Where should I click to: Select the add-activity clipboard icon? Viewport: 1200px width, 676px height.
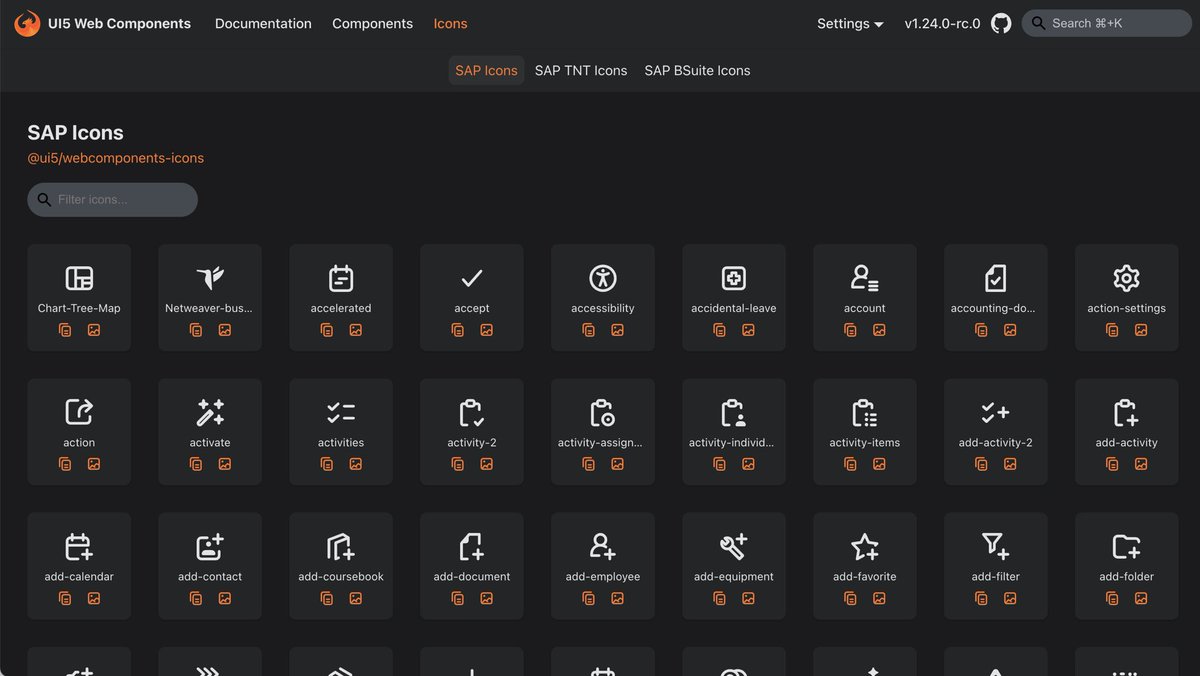pos(1127,412)
